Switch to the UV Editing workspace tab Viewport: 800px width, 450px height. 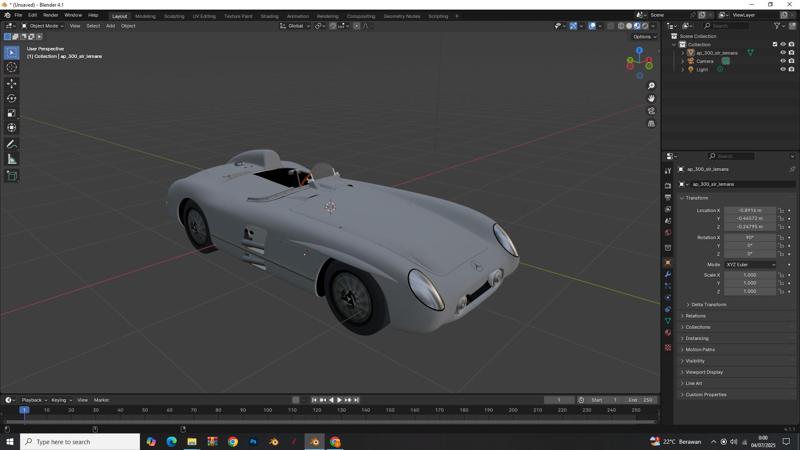point(204,16)
